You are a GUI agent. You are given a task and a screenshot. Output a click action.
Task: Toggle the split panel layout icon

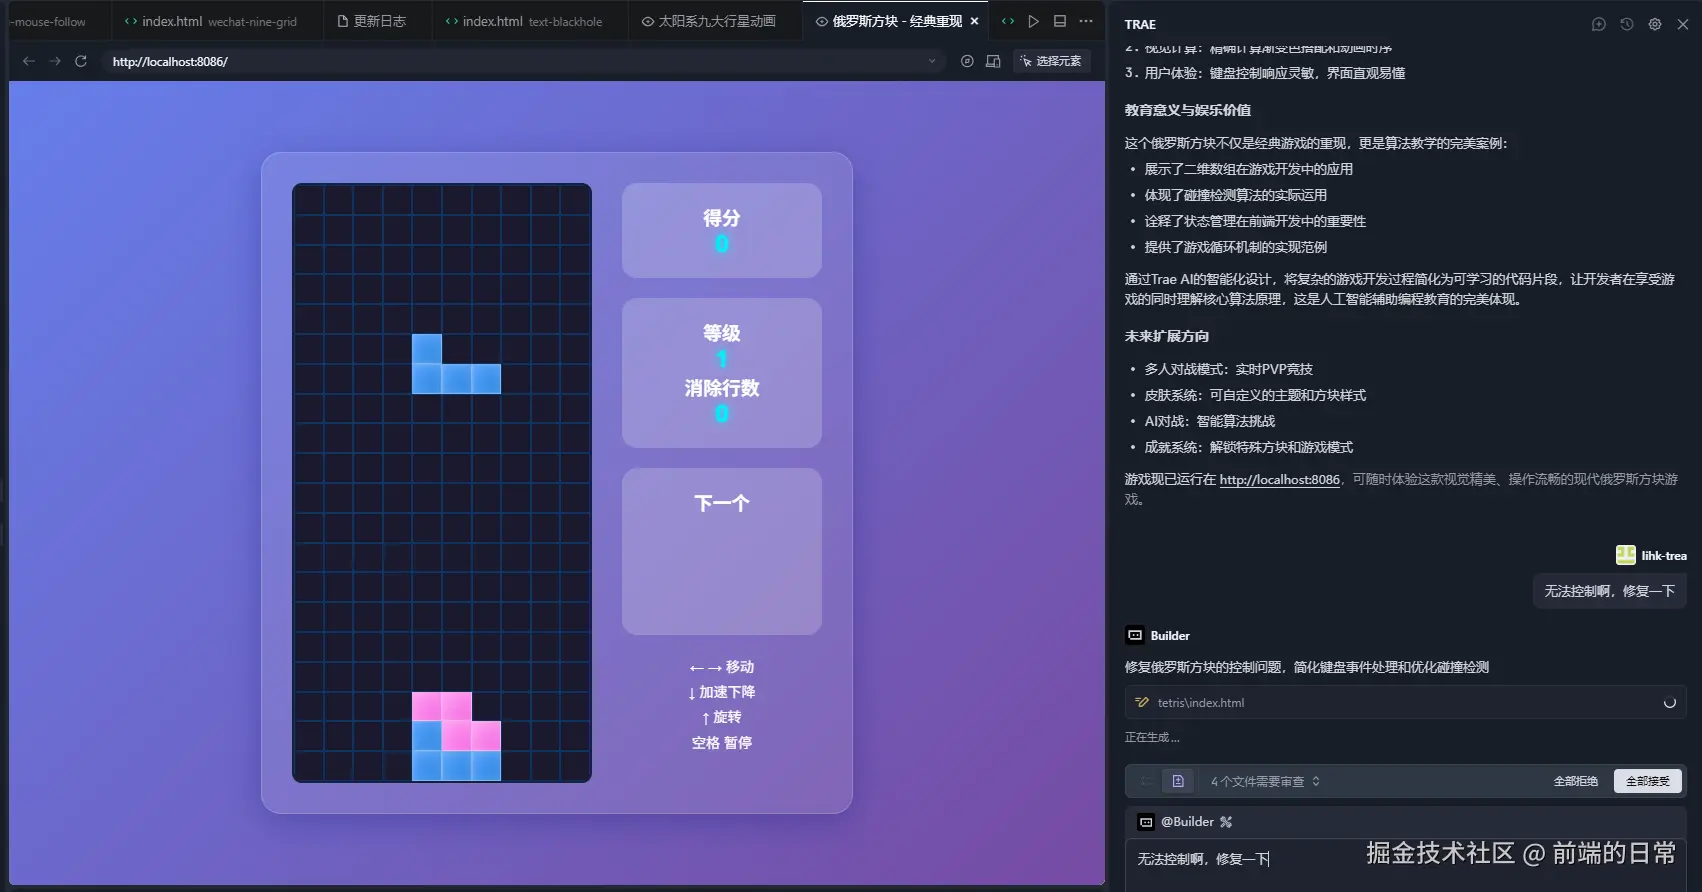point(1060,21)
